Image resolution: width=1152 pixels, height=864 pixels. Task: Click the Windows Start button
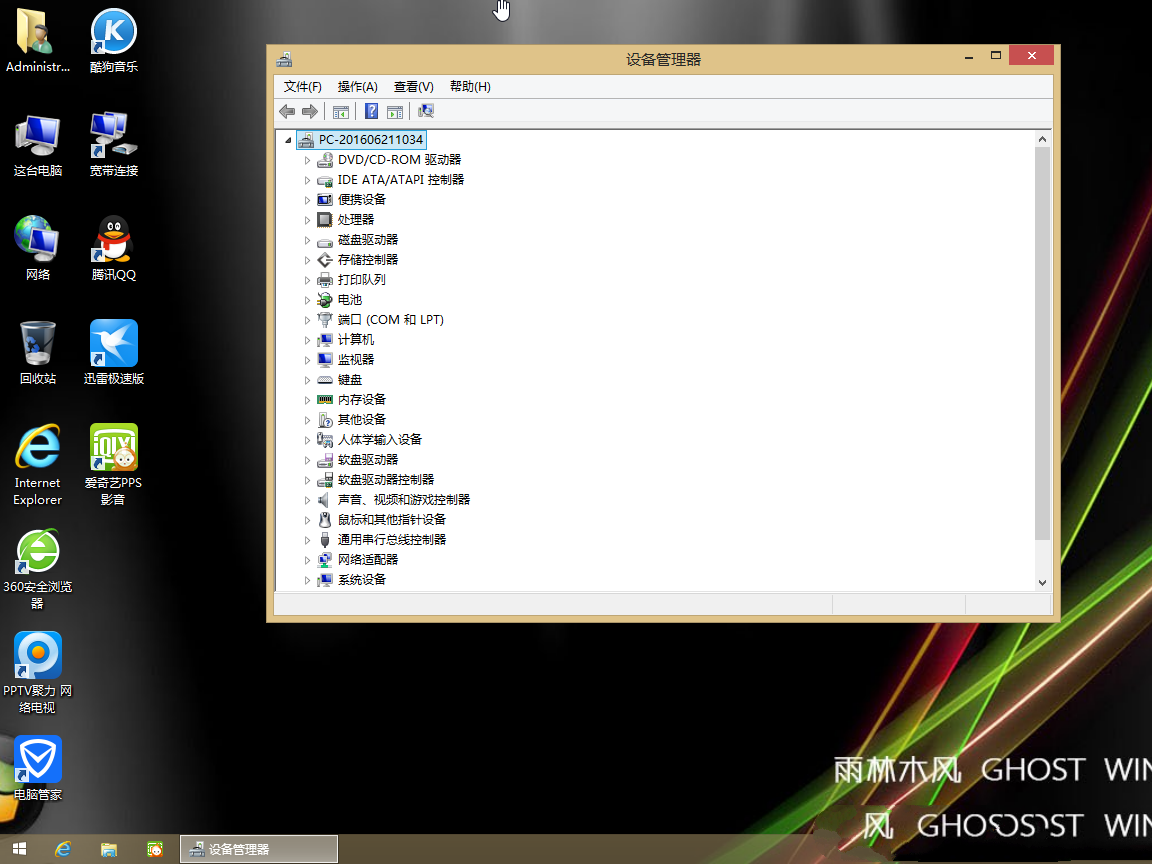[17, 849]
